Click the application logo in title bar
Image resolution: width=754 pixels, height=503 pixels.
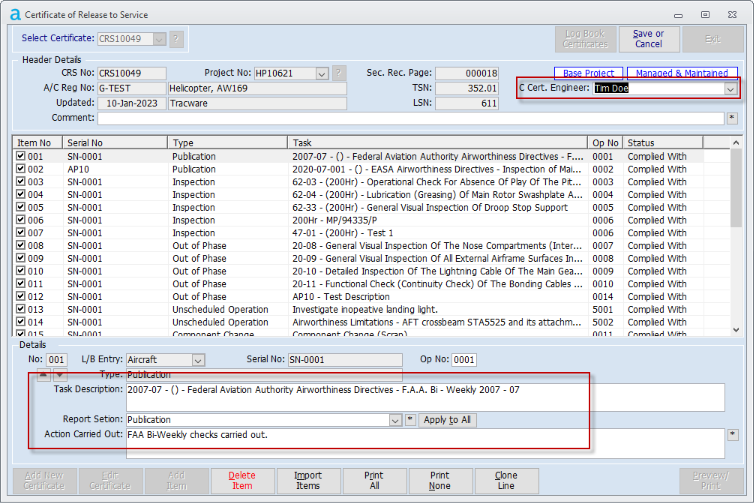click(x=15, y=15)
